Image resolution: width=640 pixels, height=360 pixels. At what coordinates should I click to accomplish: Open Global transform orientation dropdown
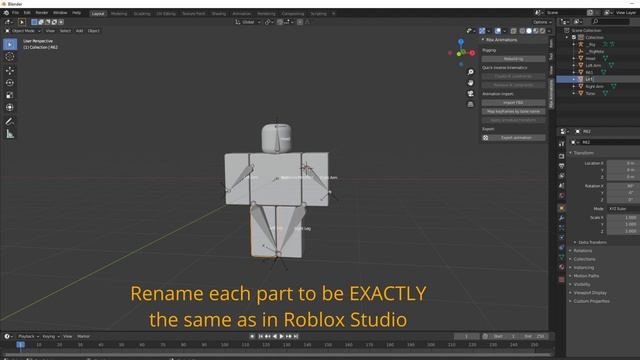(248, 22)
